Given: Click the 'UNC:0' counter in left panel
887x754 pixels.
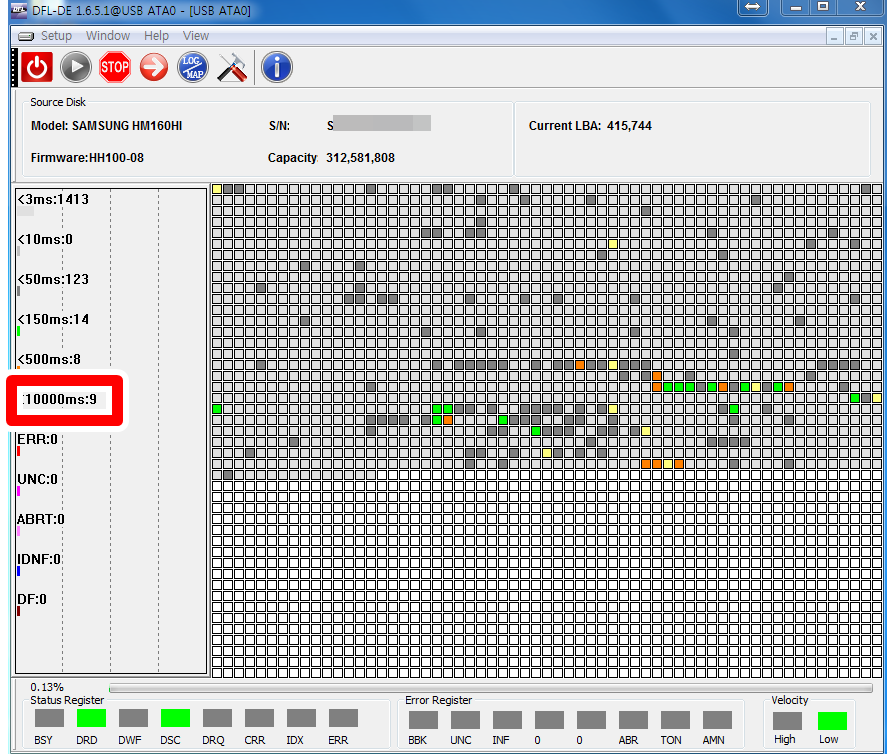Looking at the screenshot, I should [37, 479].
